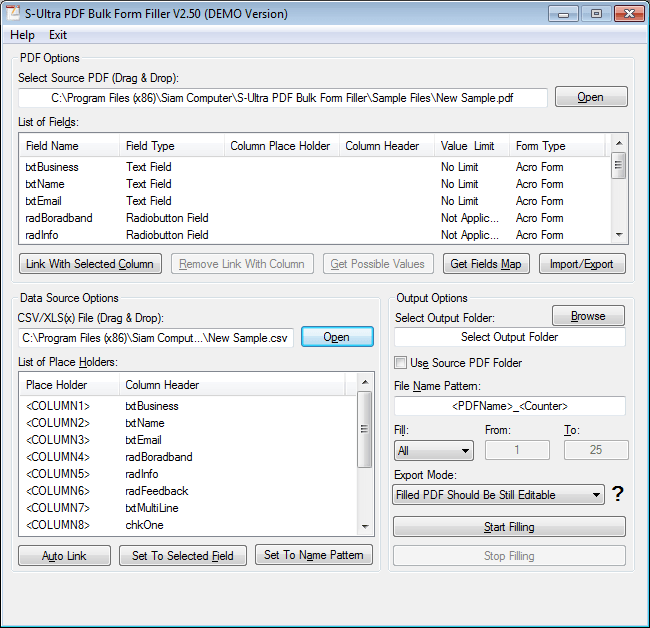
Task: Click the File Name Pattern input field
Action: 509,406
